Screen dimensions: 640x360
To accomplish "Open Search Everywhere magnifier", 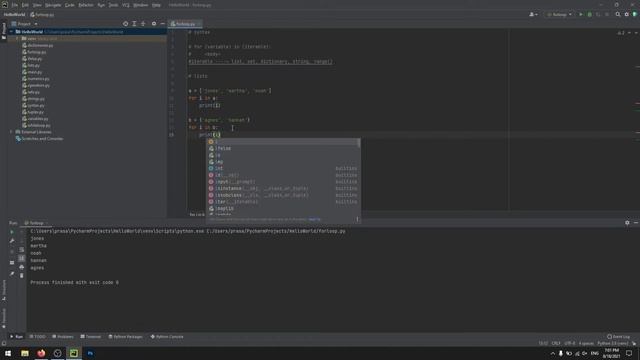I will coord(618,14).
